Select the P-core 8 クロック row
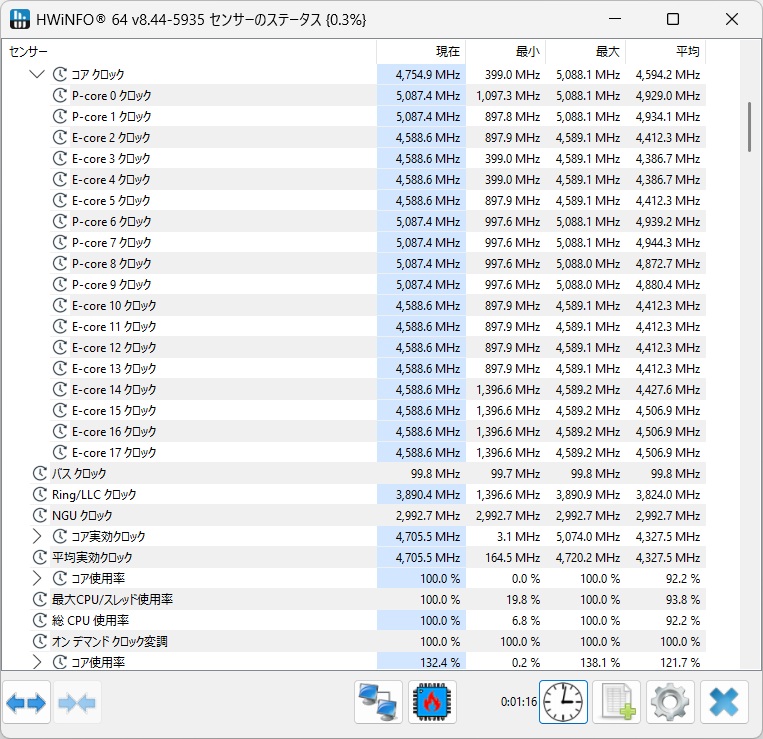The width and height of the screenshot is (763, 739). point(378,263)
